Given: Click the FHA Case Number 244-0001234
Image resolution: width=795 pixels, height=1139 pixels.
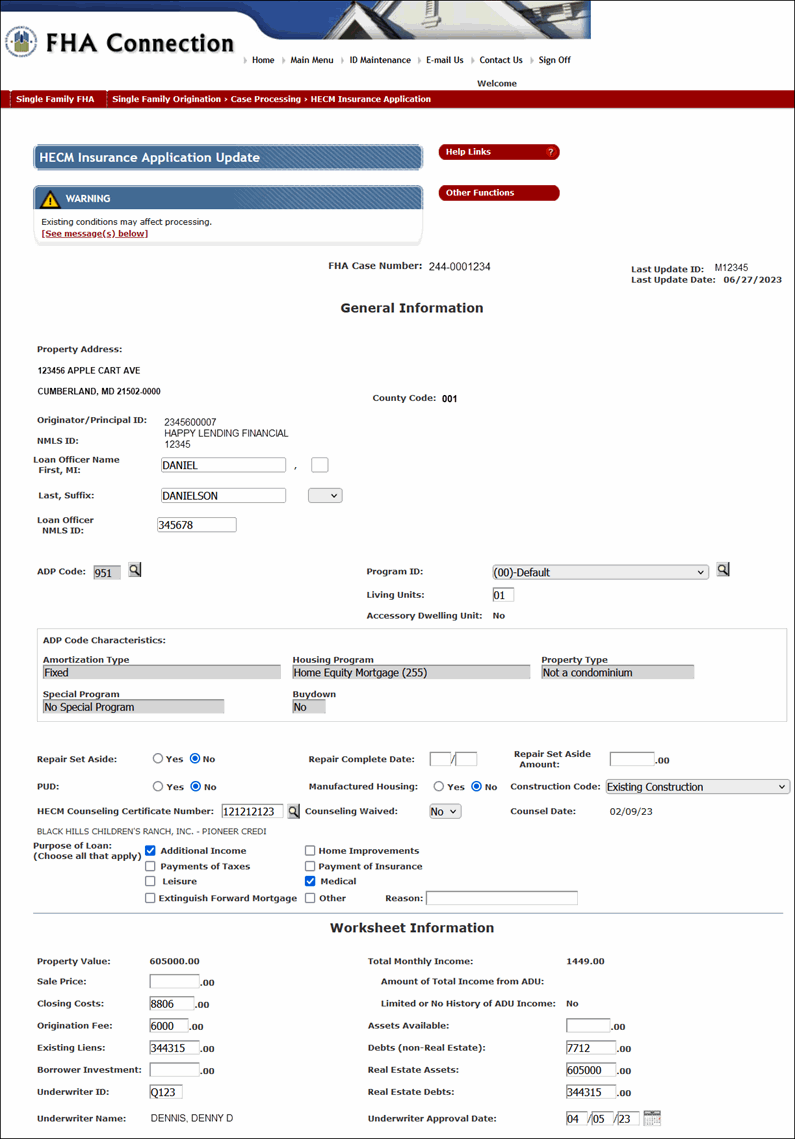Looking at the screenshot, I should (459, 267).
